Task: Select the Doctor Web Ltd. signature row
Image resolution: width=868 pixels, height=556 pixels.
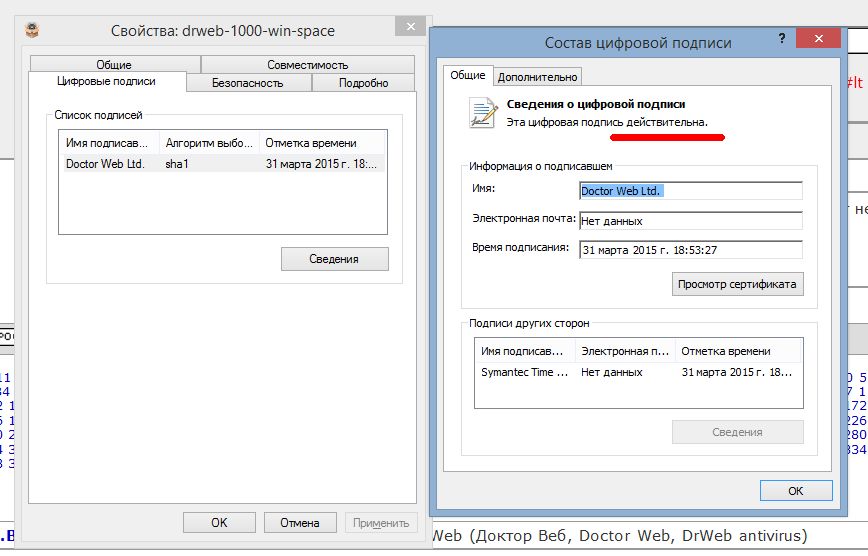Action: [221, 164]
